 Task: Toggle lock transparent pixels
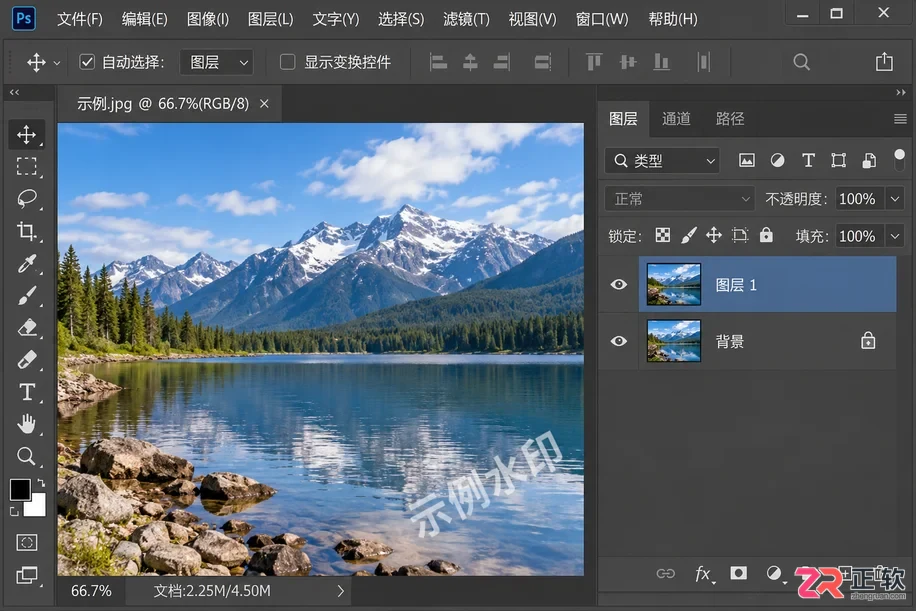(x=662, y=235)
